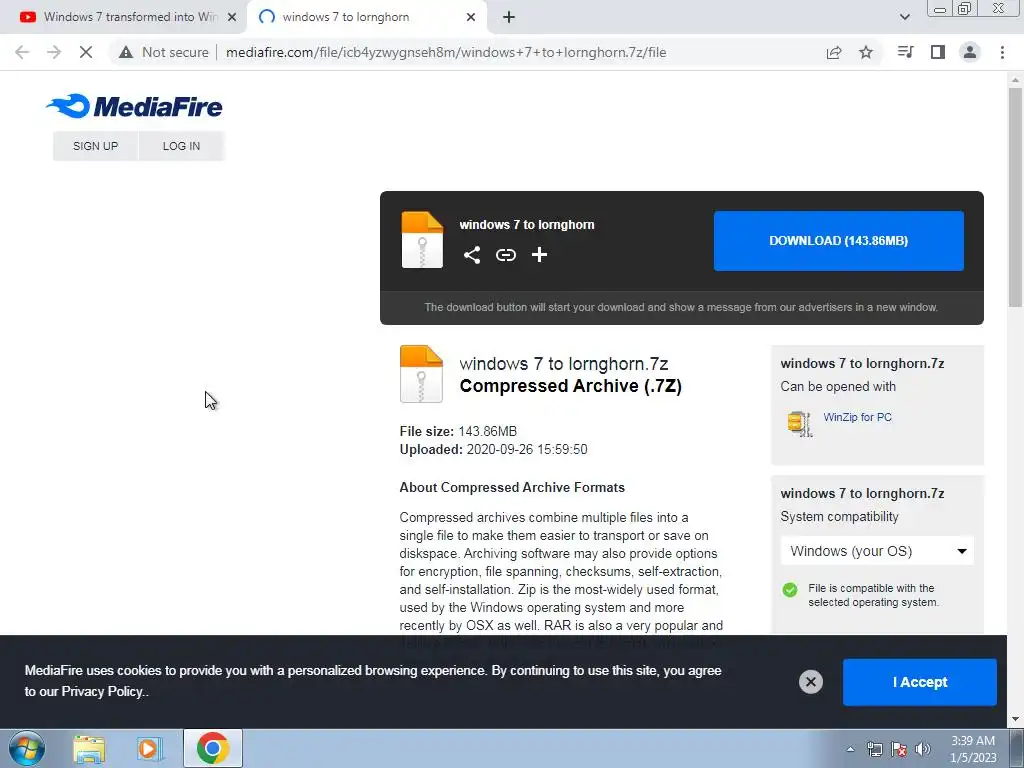Click DOWNLOAD (143.86MB) button

coord(839,240)
